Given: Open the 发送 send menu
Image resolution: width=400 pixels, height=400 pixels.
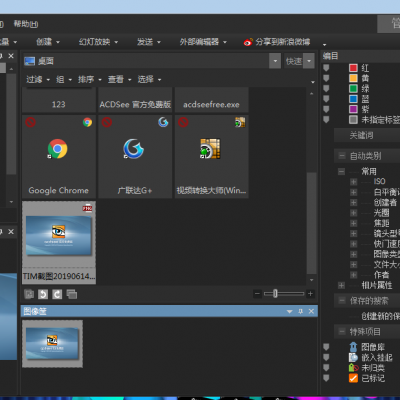Looking at the screenshot, I should click(x=149, y=42).
